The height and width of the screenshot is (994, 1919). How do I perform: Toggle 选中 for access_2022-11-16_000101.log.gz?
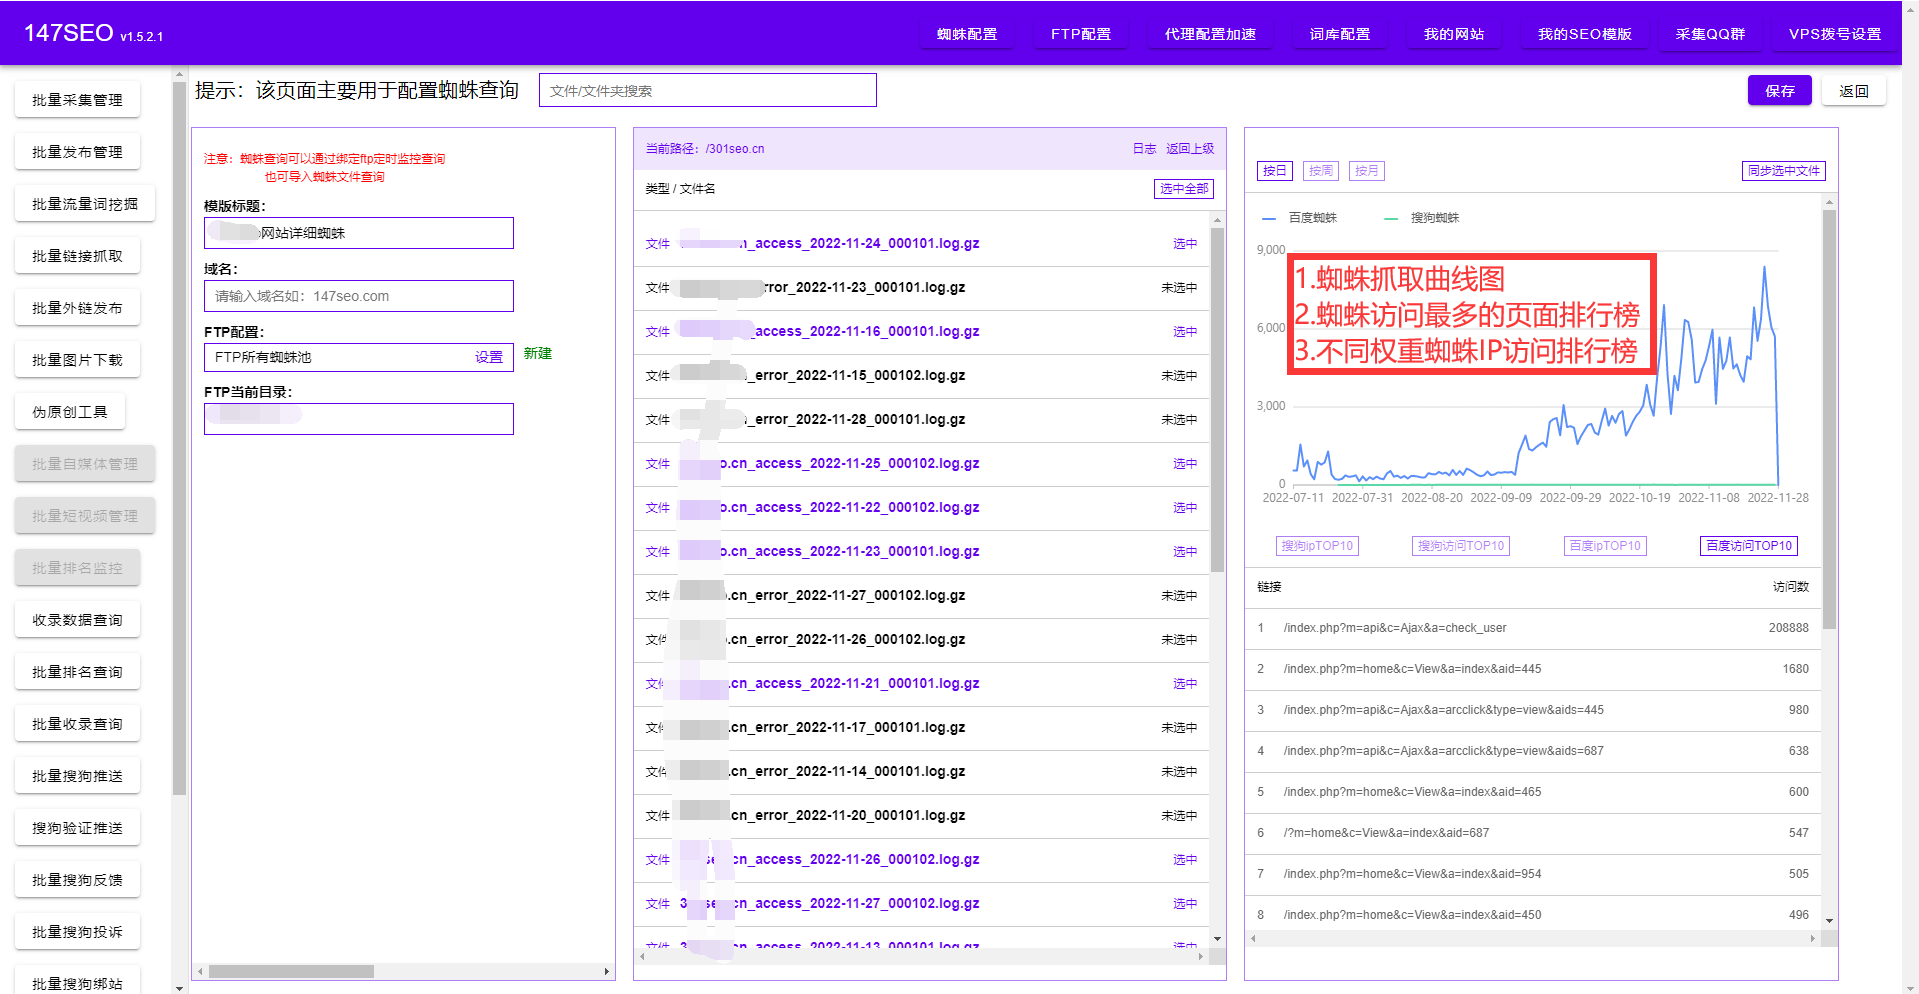1185,332
